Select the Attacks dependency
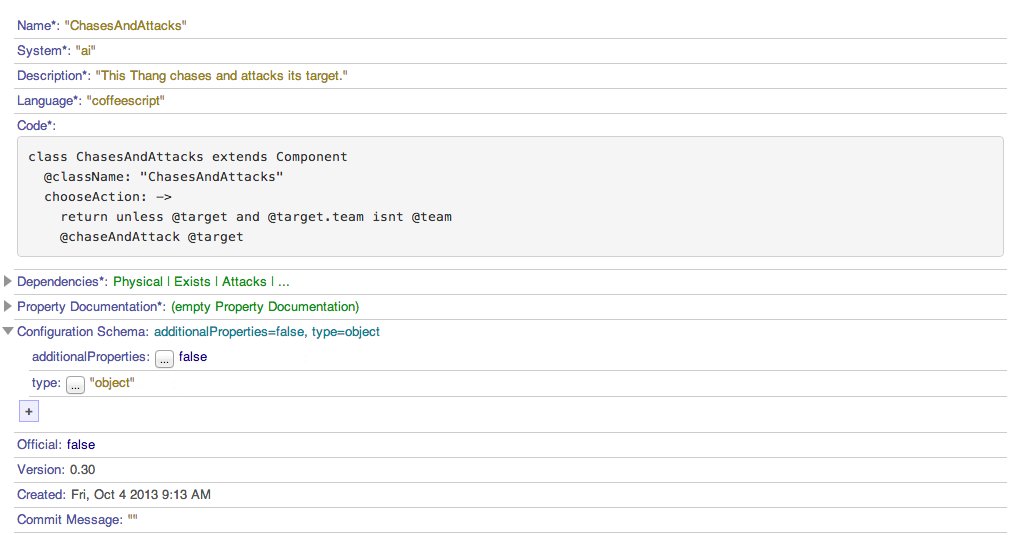 (x=244, y=281)
